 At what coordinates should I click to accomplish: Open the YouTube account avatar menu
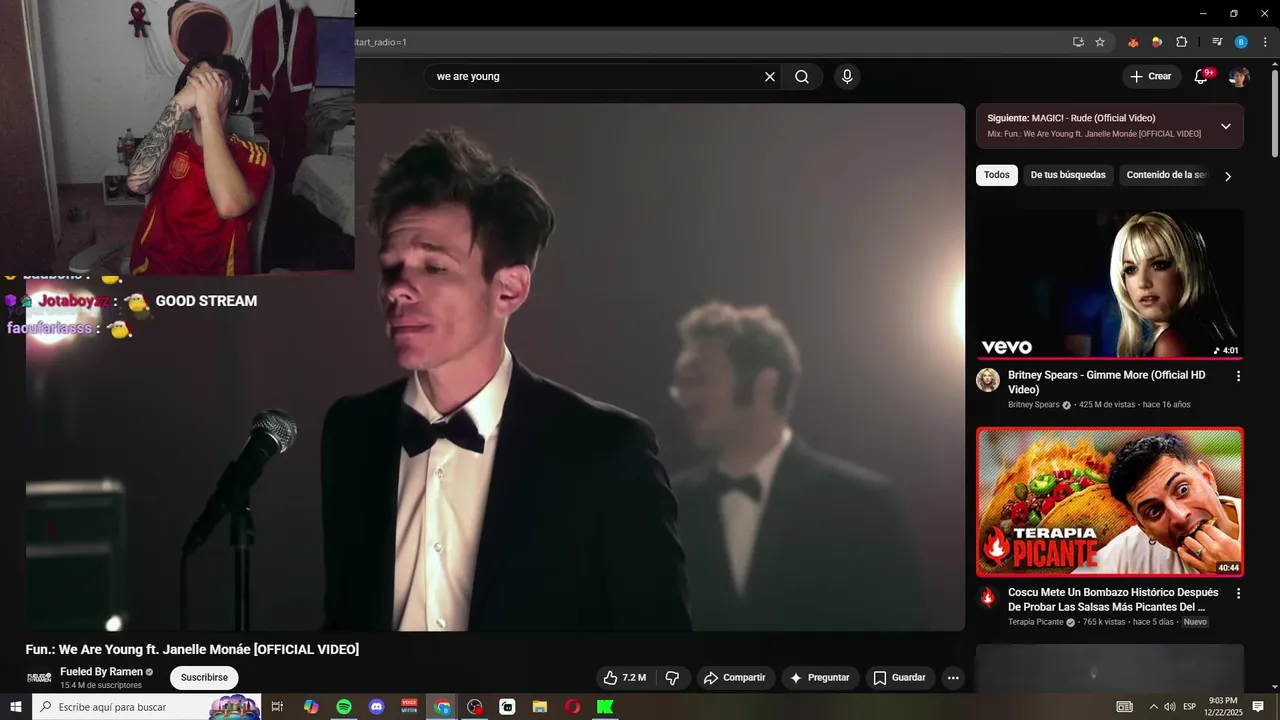click(1239, 77)
